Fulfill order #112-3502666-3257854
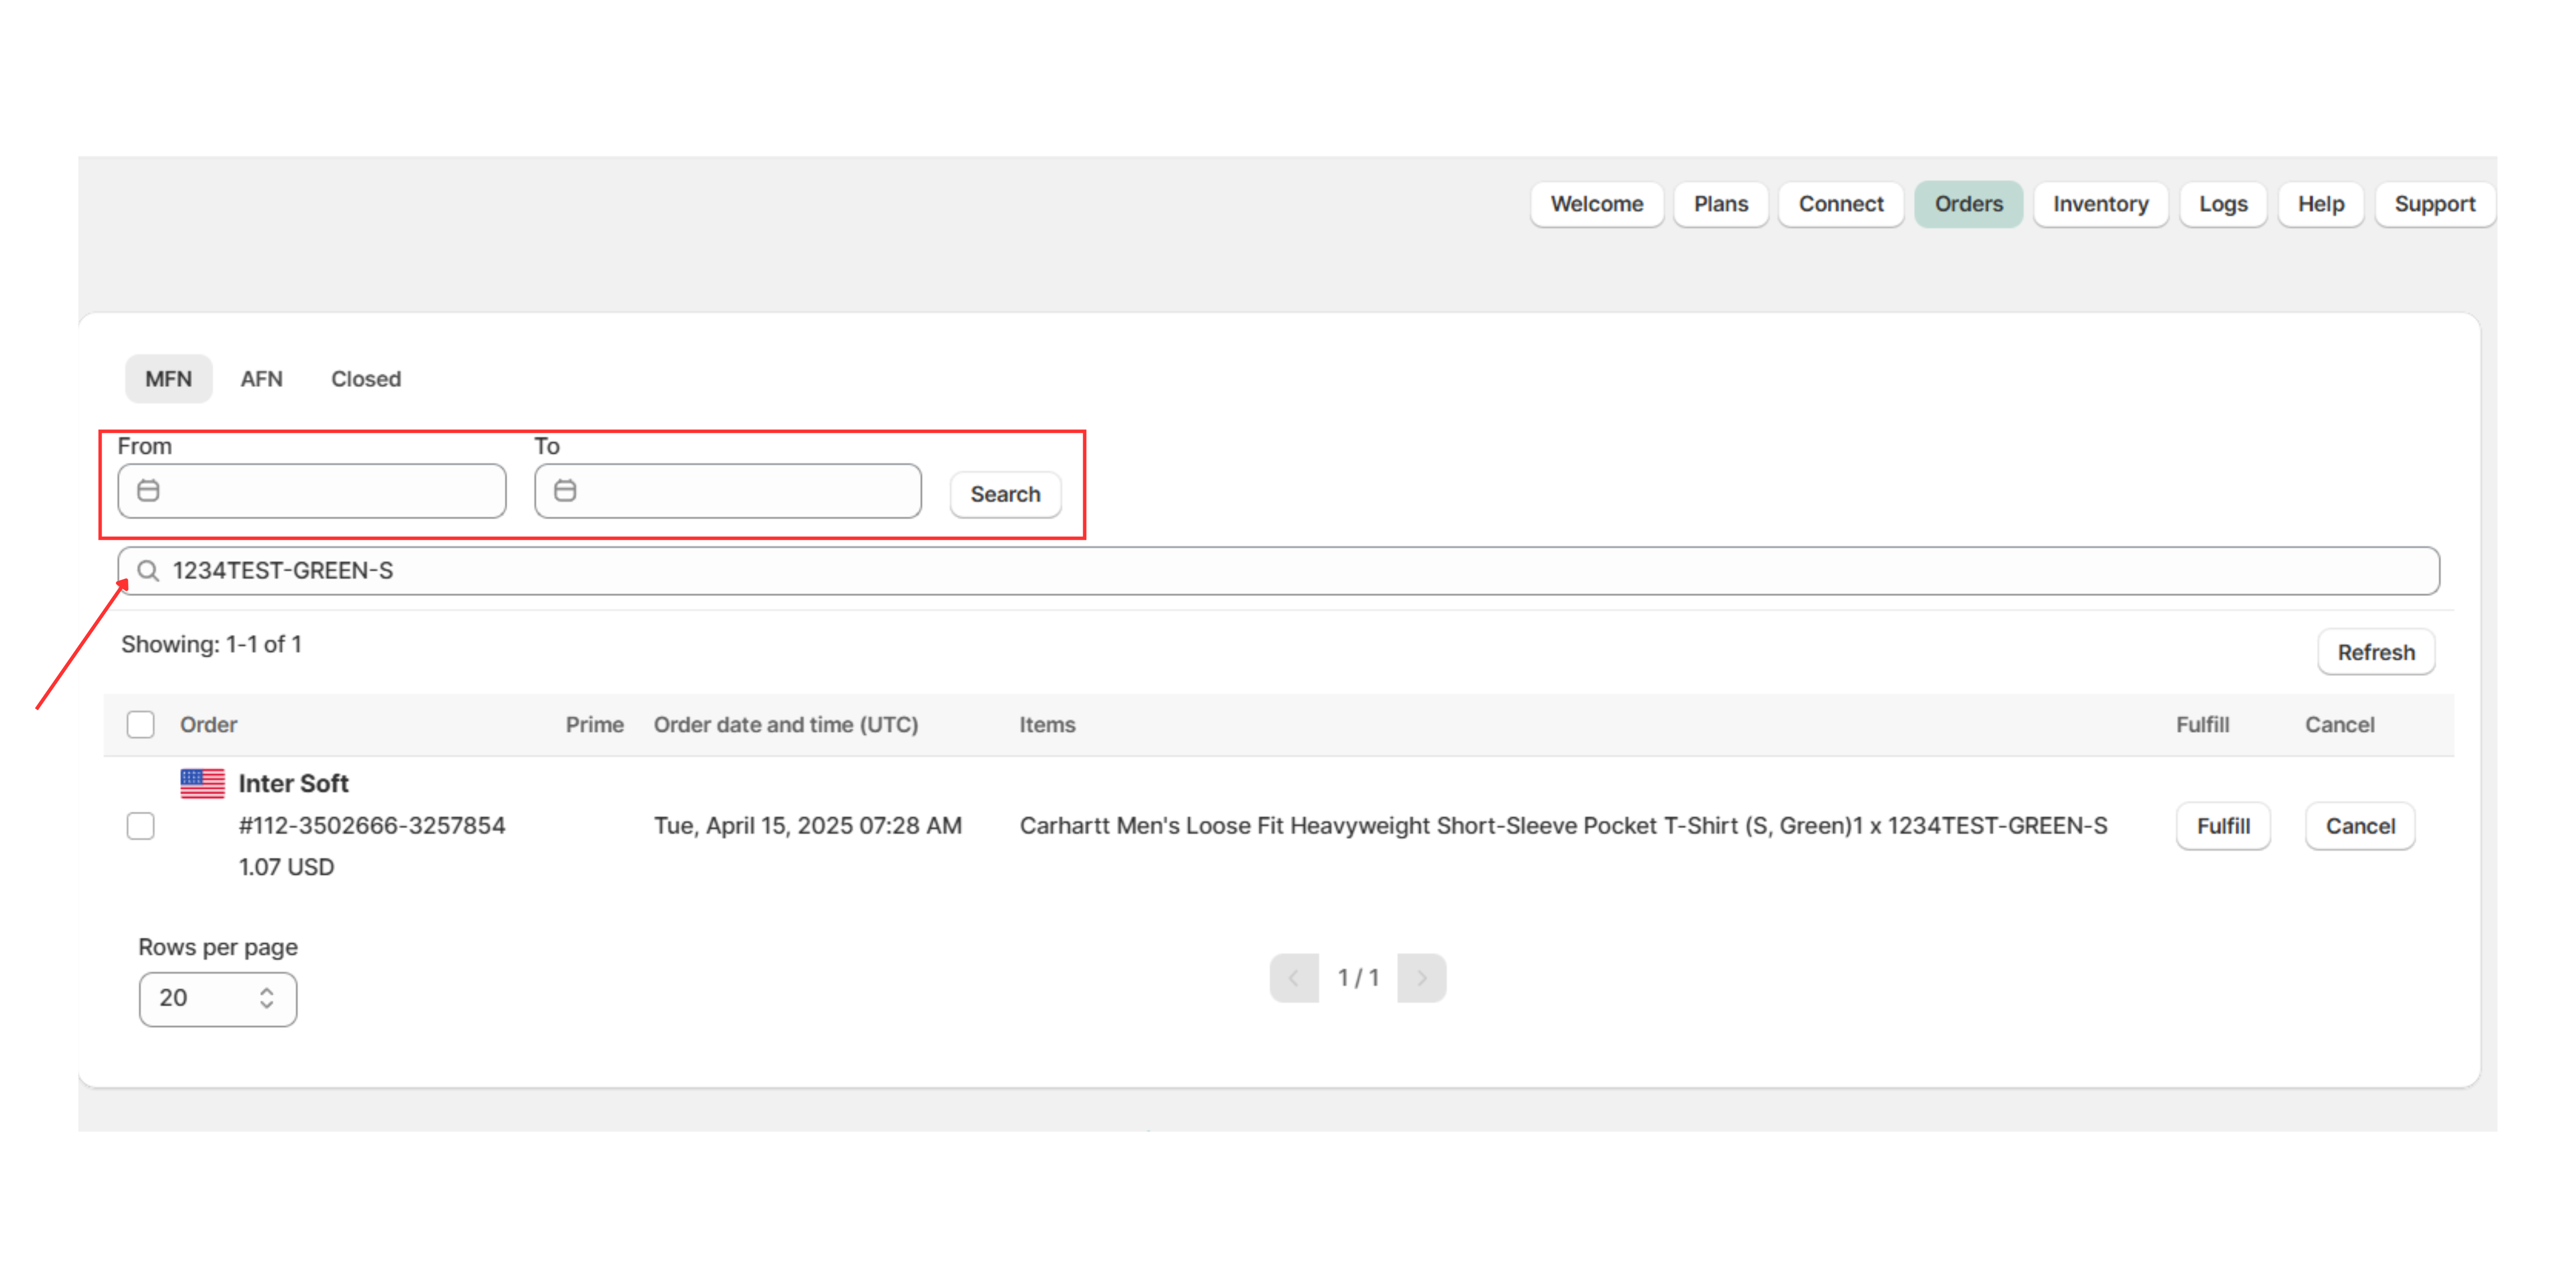This screenshot has height=1288, width=2576. point(2222,826)
